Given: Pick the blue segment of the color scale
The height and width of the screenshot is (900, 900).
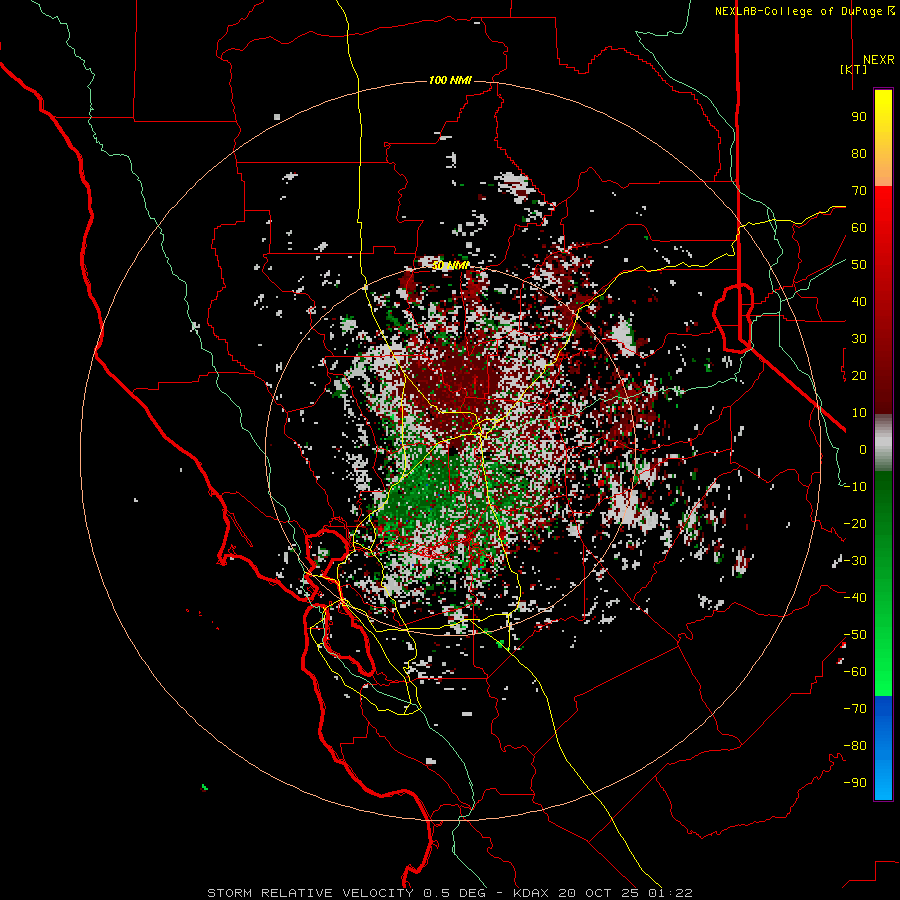Looking at the screenshot, I should 883,748.
